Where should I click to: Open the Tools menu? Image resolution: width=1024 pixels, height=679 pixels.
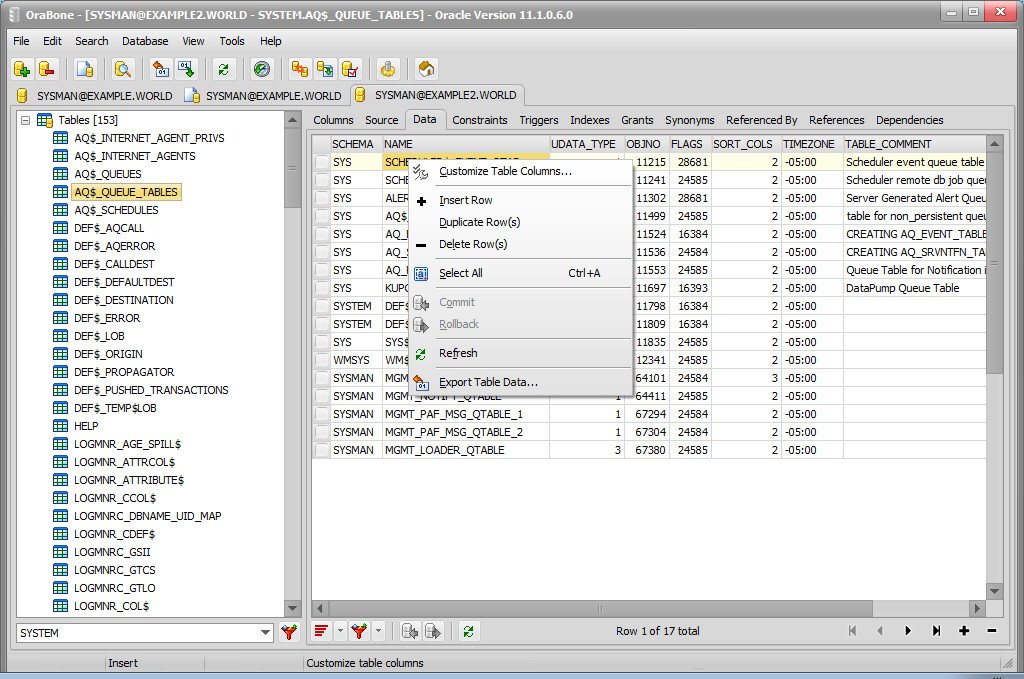[x=232, y=41]
